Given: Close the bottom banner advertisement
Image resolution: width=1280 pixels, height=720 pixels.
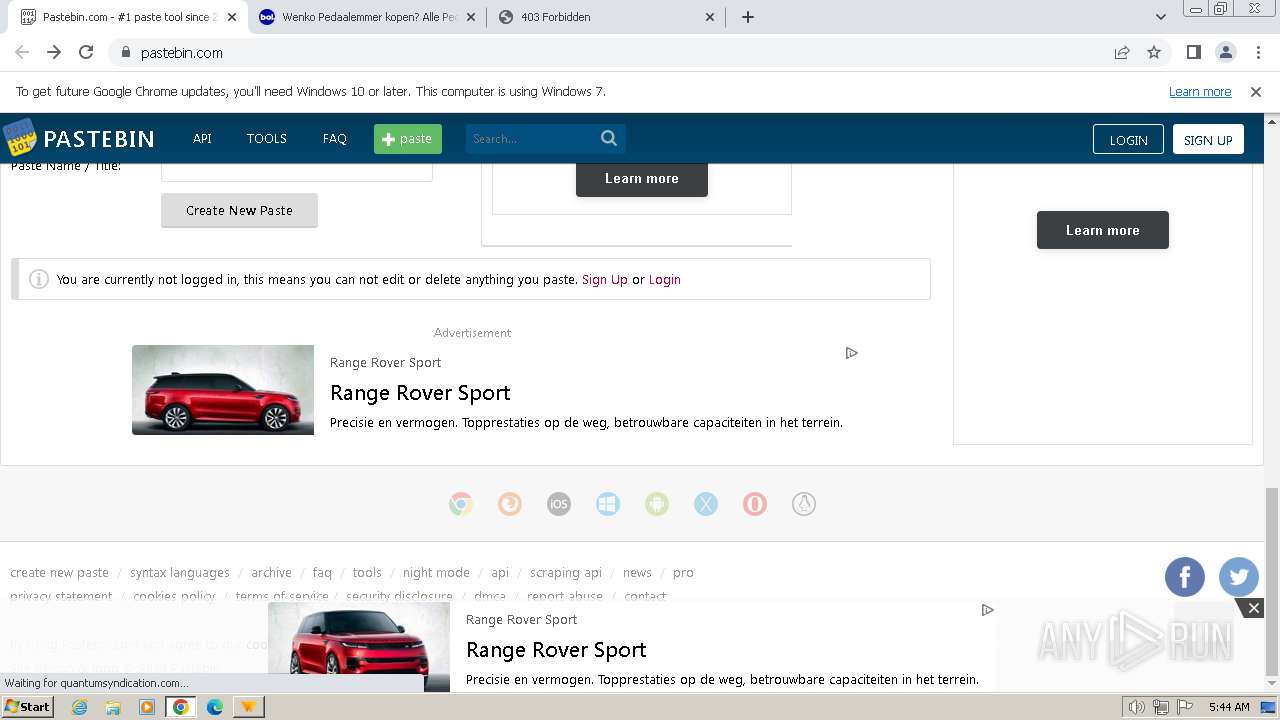Looking at the screenshot, I should pyautogui.click(x=1253, y=608).
